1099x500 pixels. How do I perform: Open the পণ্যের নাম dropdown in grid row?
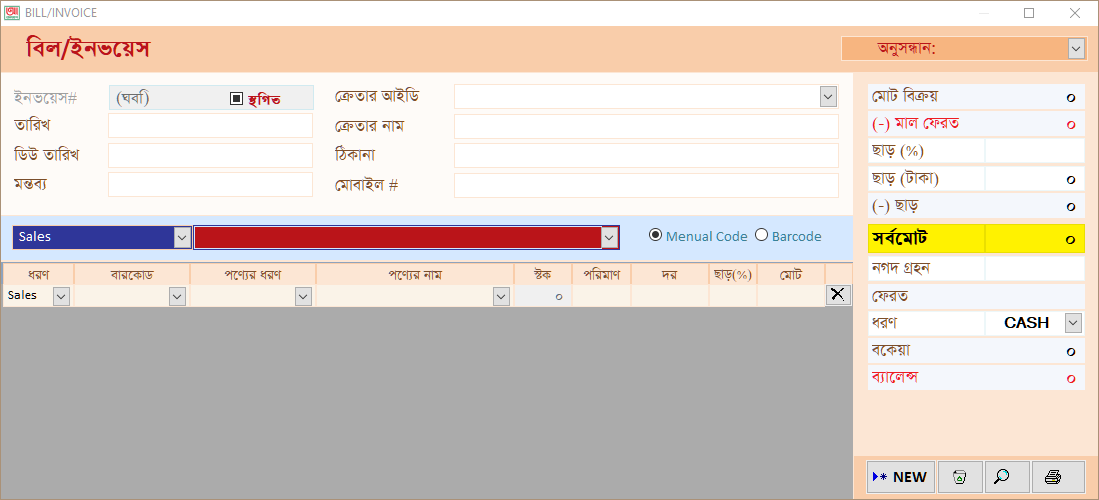click(x=500, y=297)
